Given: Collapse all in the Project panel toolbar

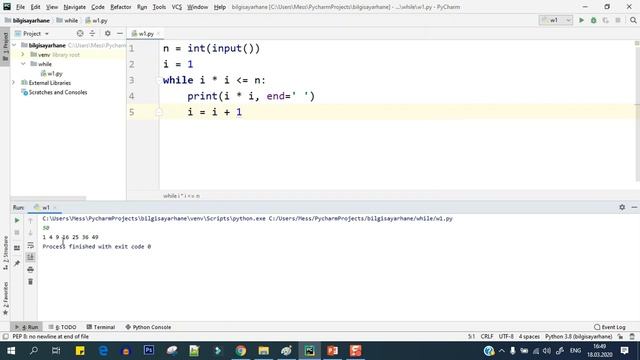Looking at the screenshot, I should click(x=92, y=33).
